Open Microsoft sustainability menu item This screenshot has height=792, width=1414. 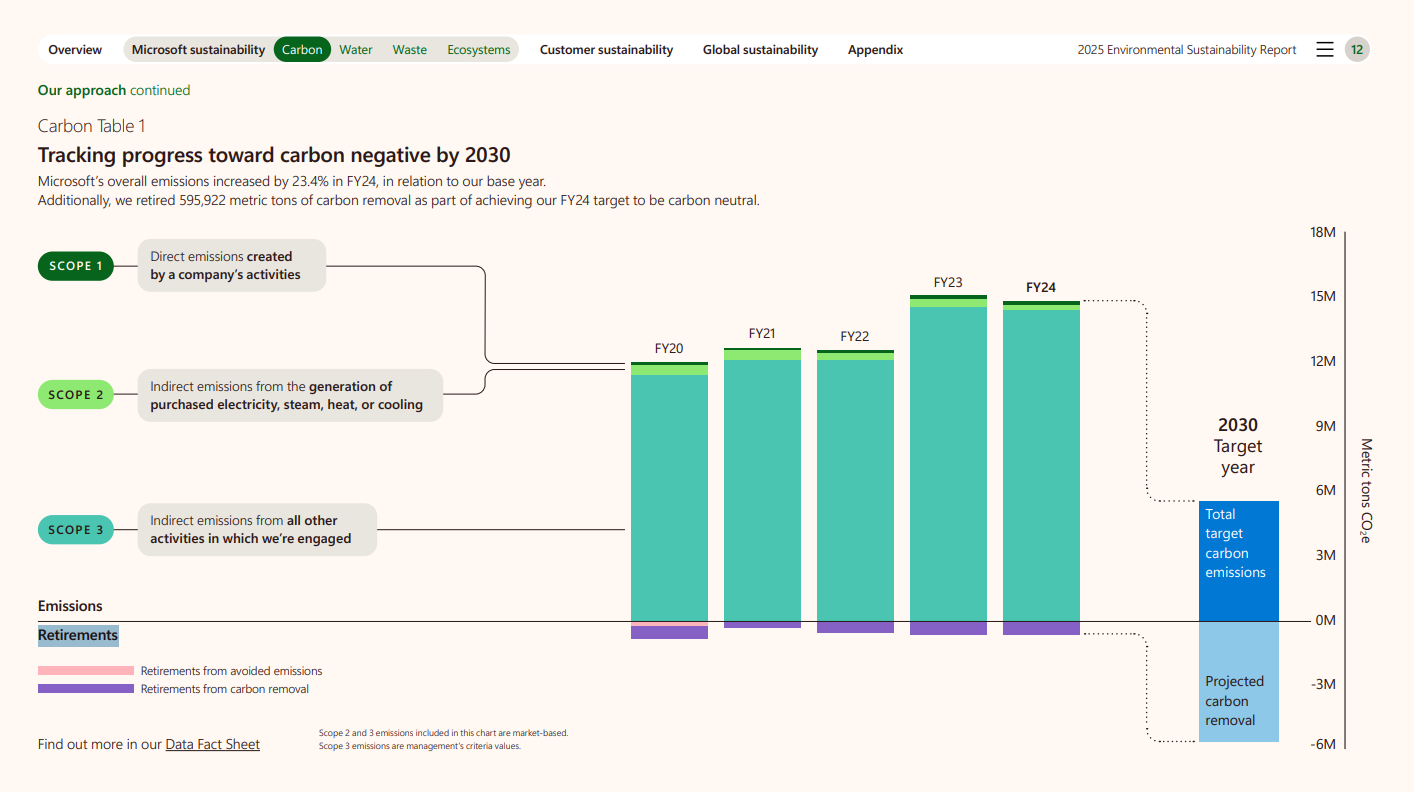click(198, 50)
